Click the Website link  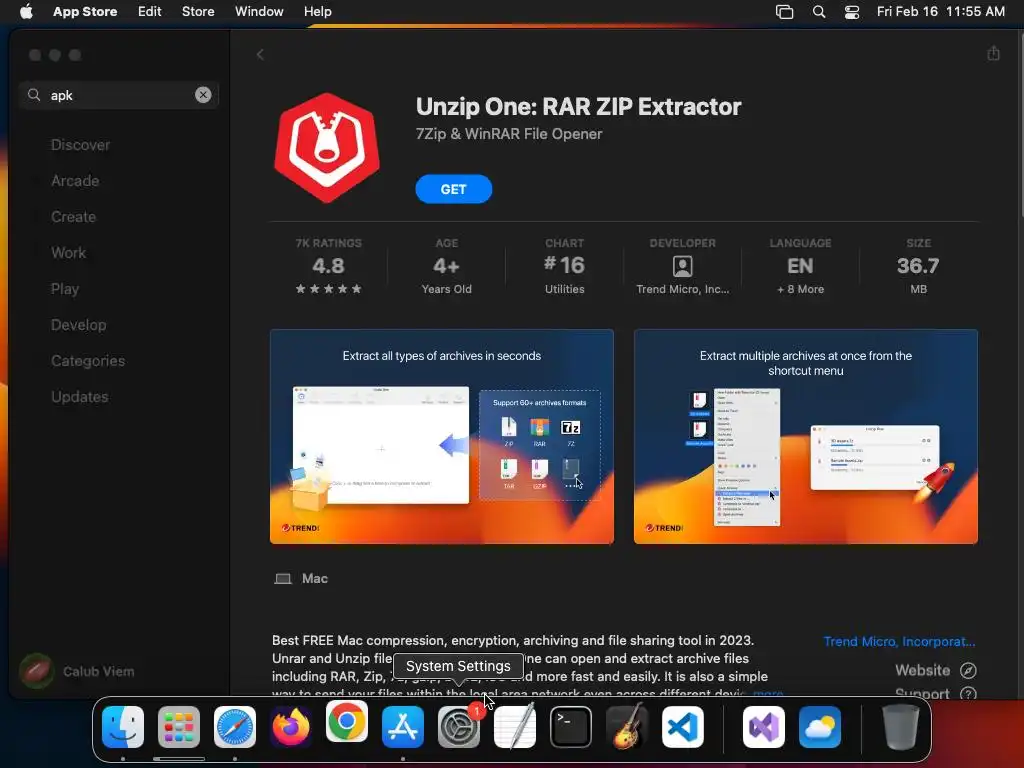[922, 671]
